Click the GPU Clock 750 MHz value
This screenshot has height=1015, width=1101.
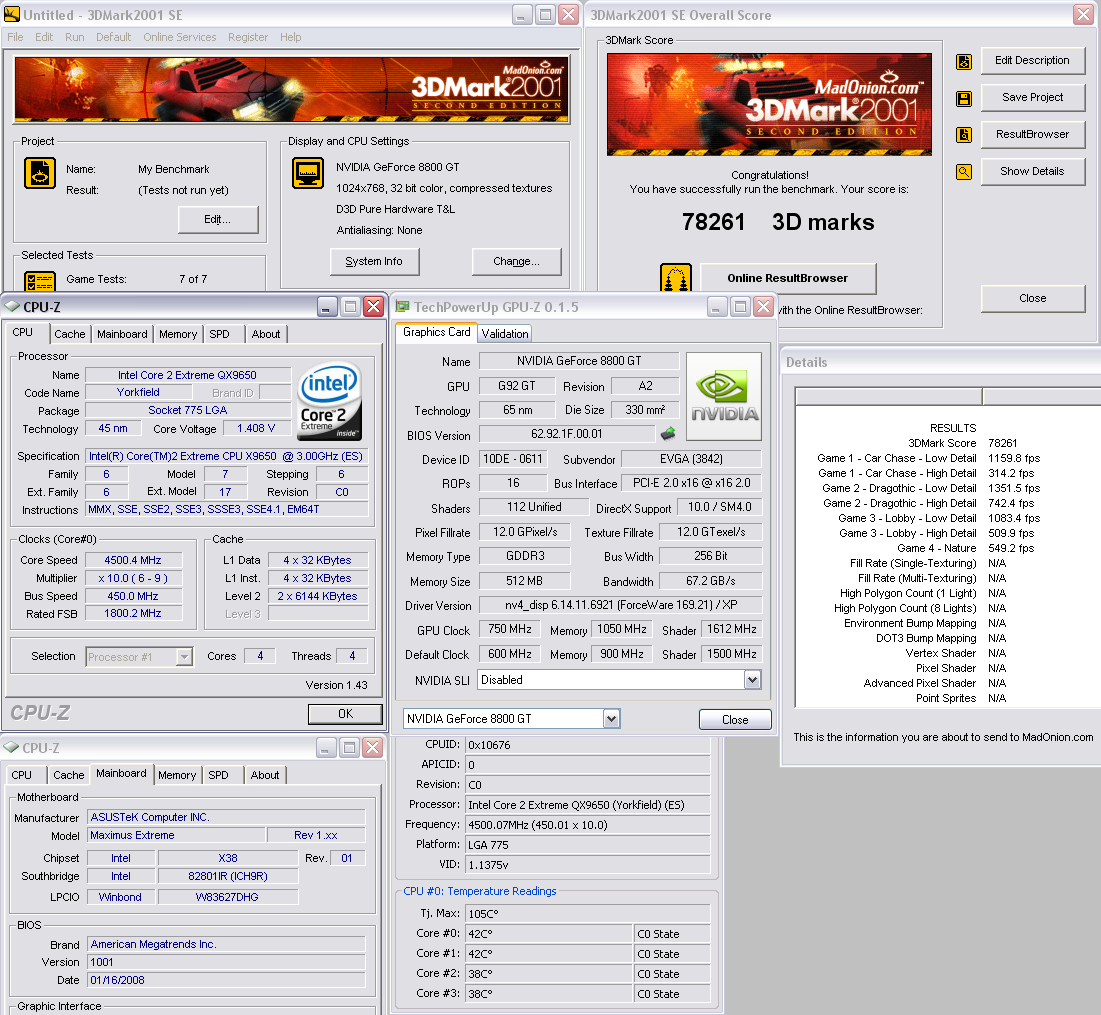click(510, 629)
